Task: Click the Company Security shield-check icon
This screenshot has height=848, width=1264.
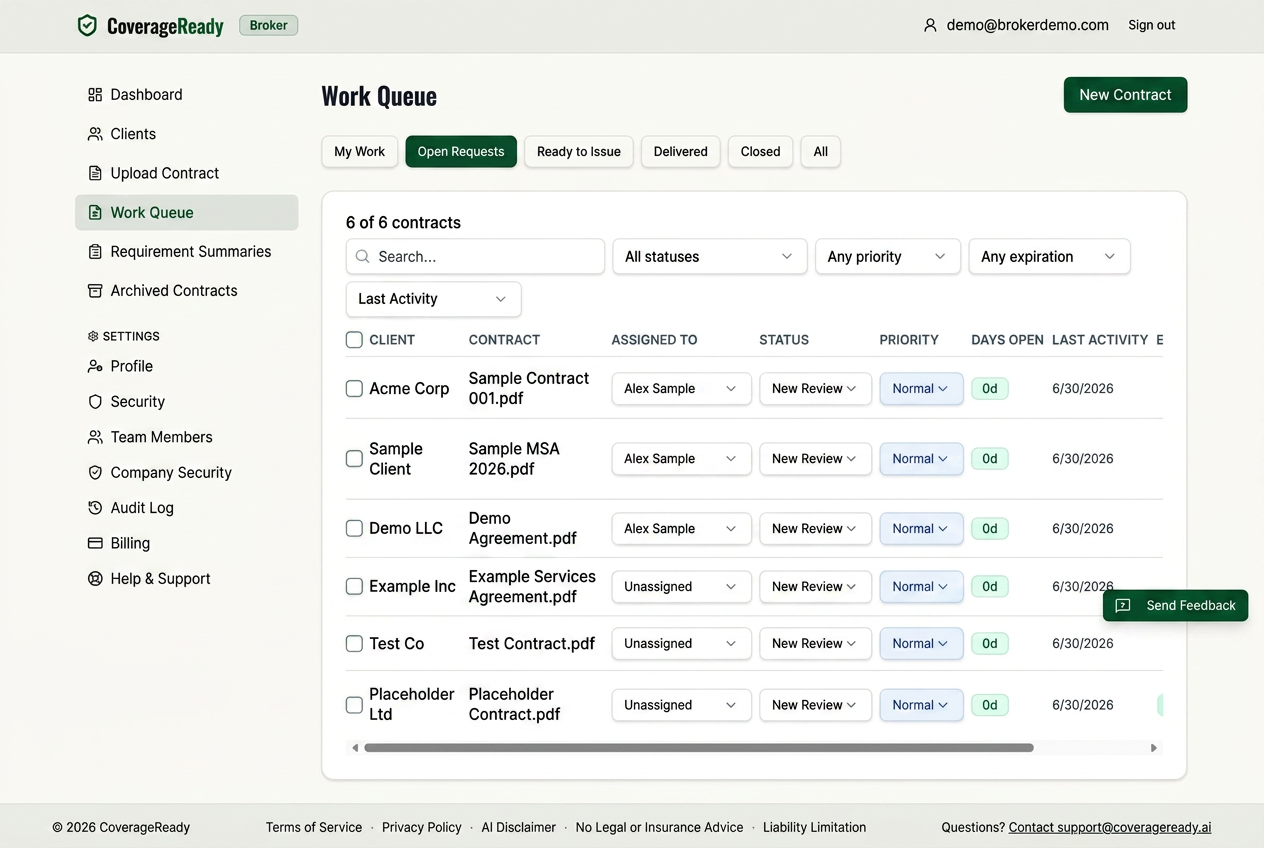Action: [x=95, y=473]
